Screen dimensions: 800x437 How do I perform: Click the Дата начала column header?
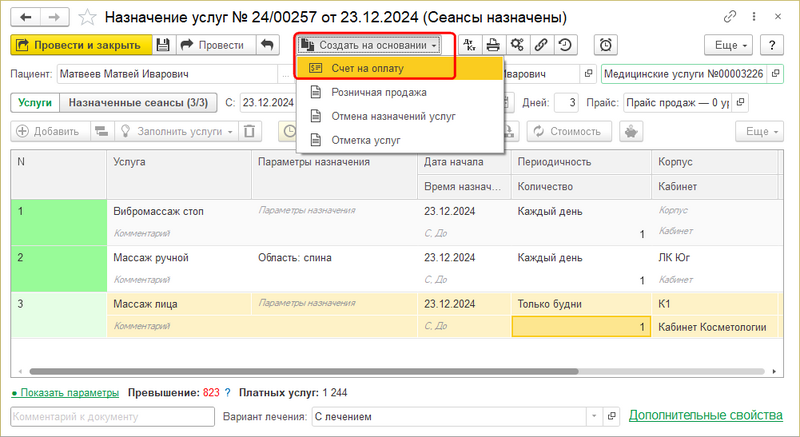(x=464, y=162)
